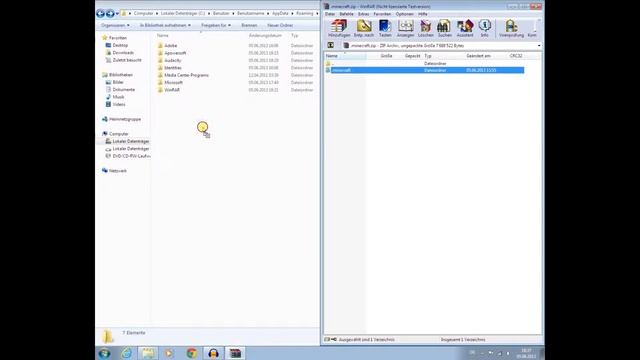
Task: Click the Suchen binoculars icon
Action: (444, 28)
